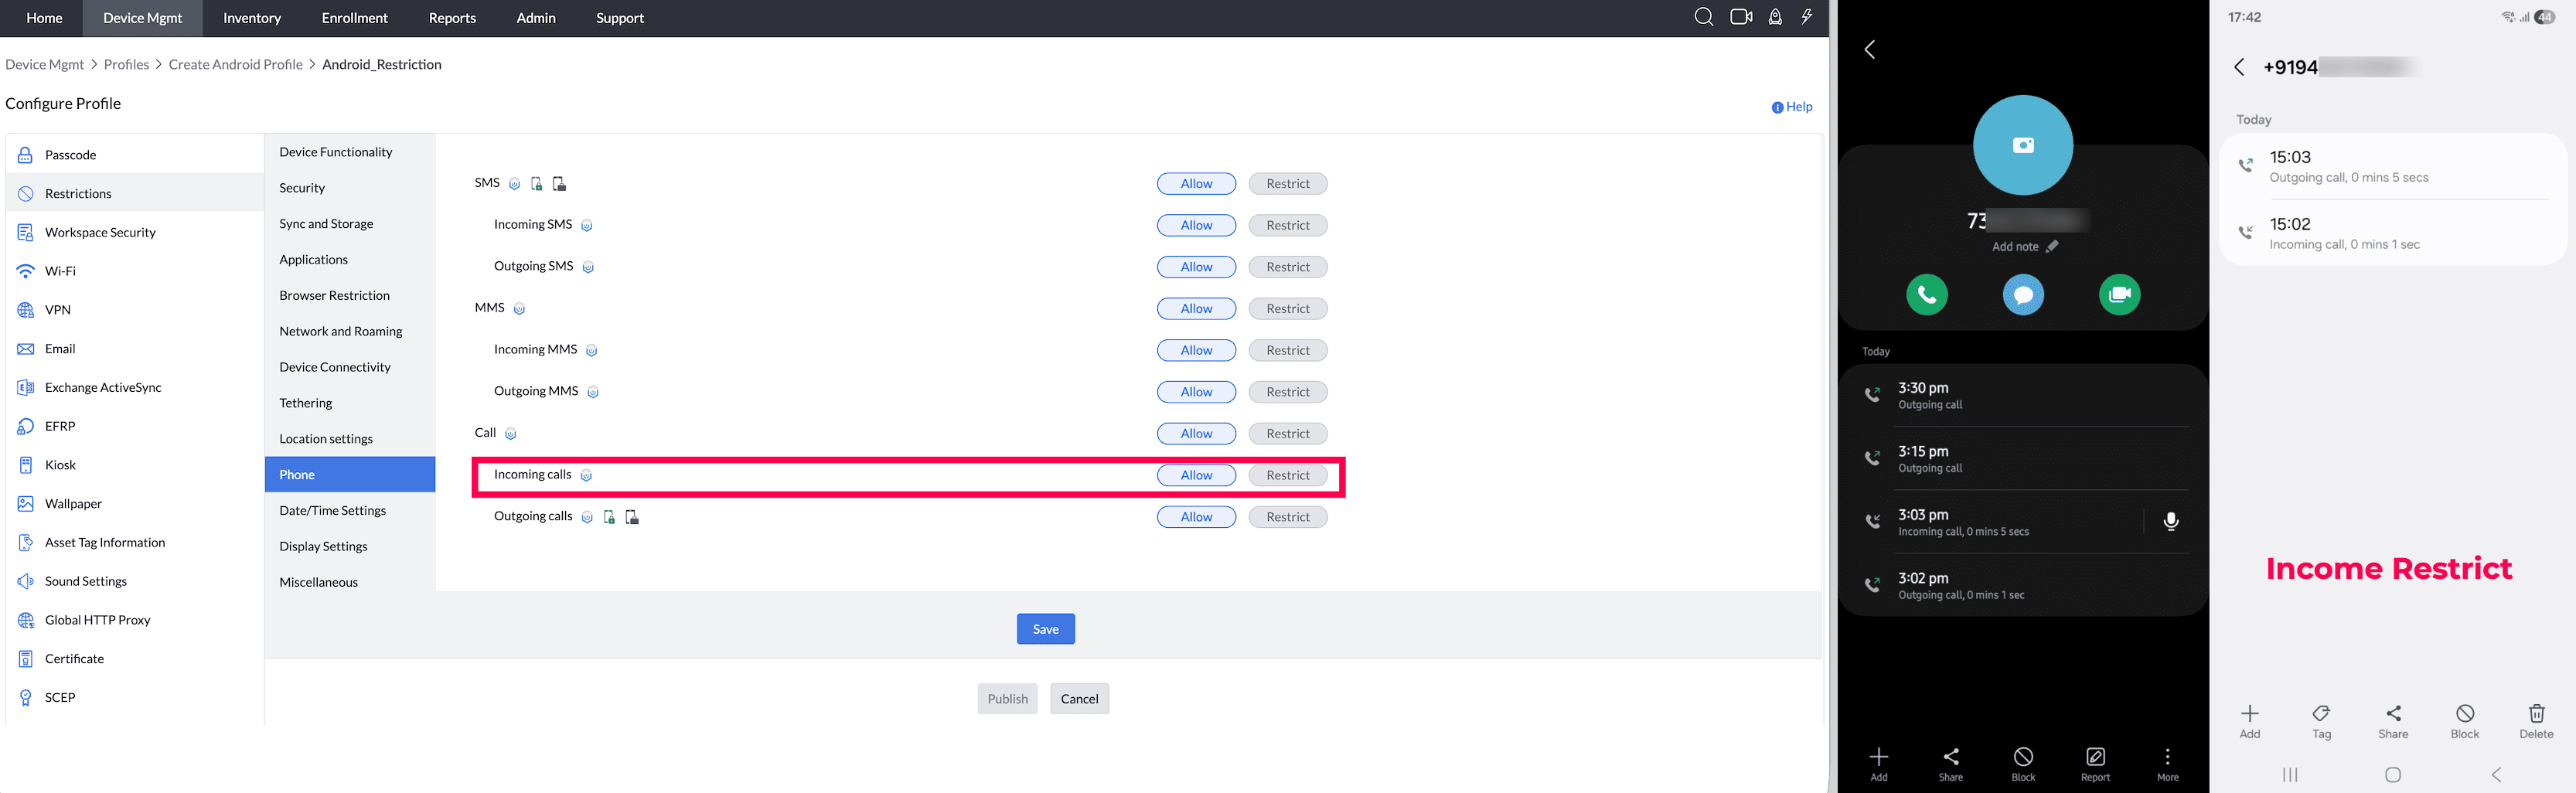Image resolution: width=2576 pixels, height=793 pixels.
Task: Open the 3:30 pm Outgoing call entry
Action: [2023, 396]
